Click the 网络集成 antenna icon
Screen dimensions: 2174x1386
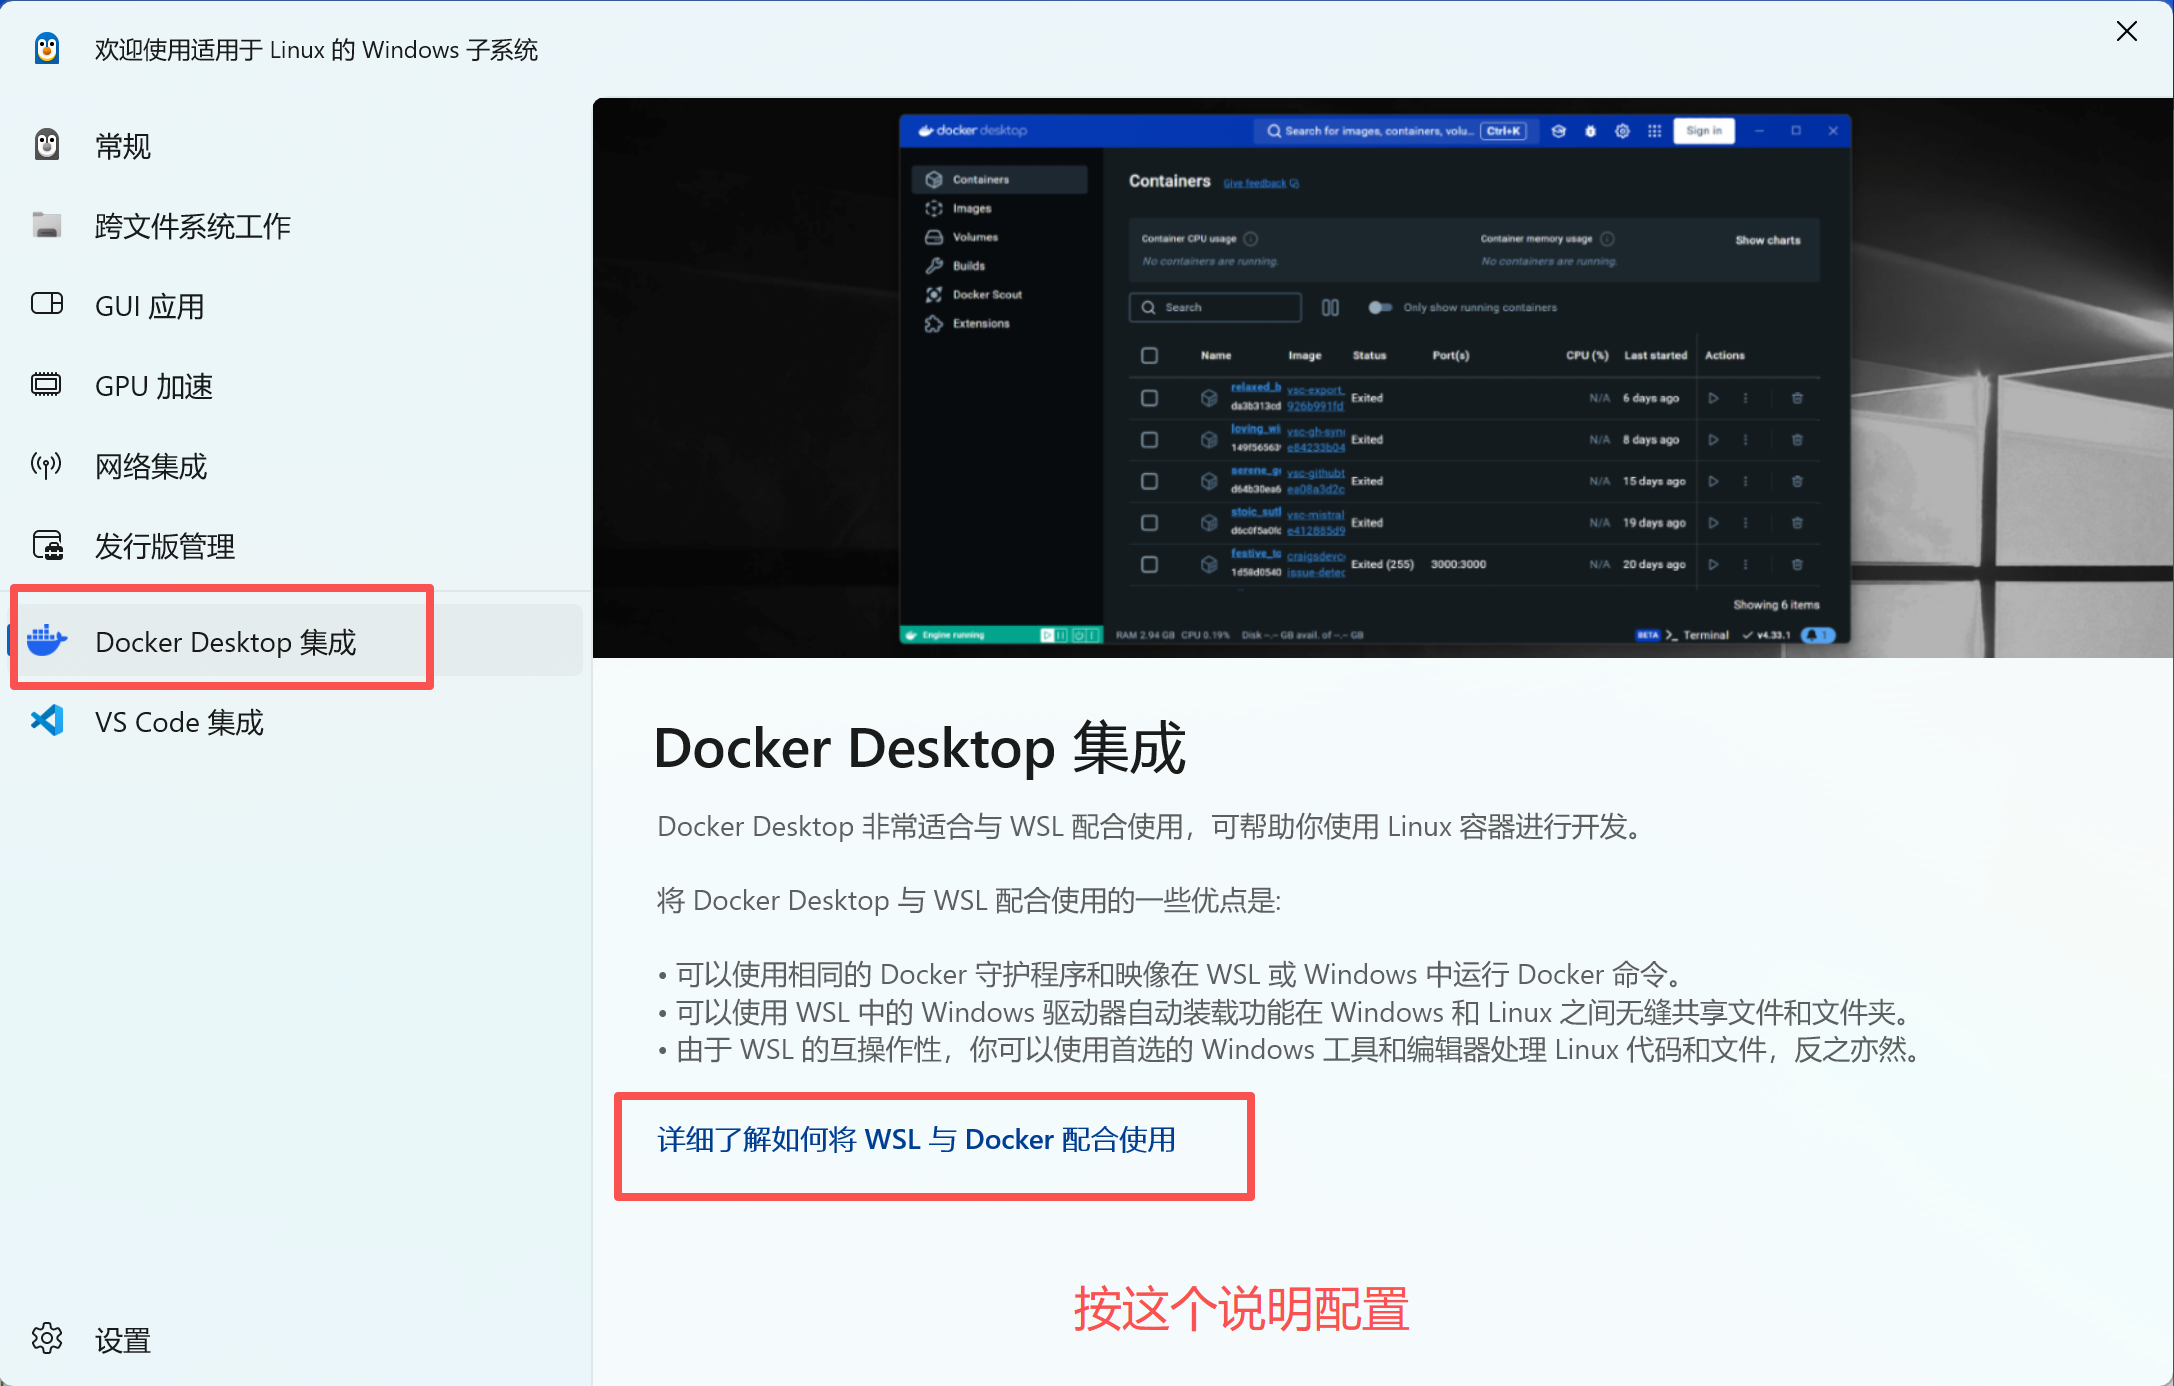pyautogui.click(x=47, y=465)
